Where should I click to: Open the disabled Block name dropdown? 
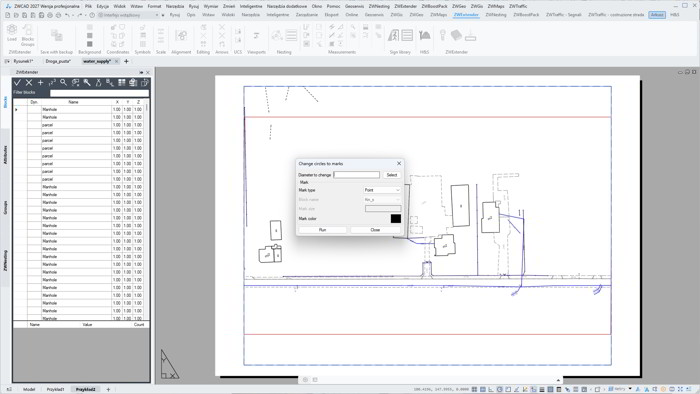(x=383, y=199)
